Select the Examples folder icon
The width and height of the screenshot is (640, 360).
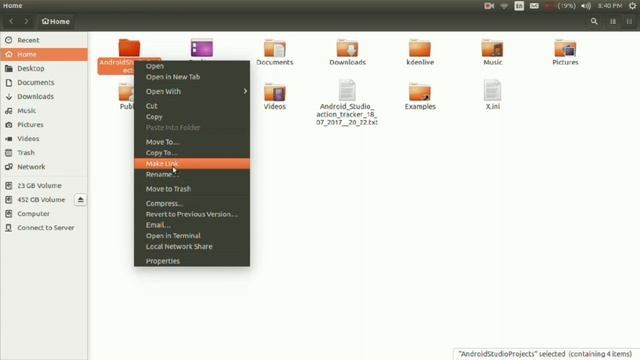pos(420,92)
